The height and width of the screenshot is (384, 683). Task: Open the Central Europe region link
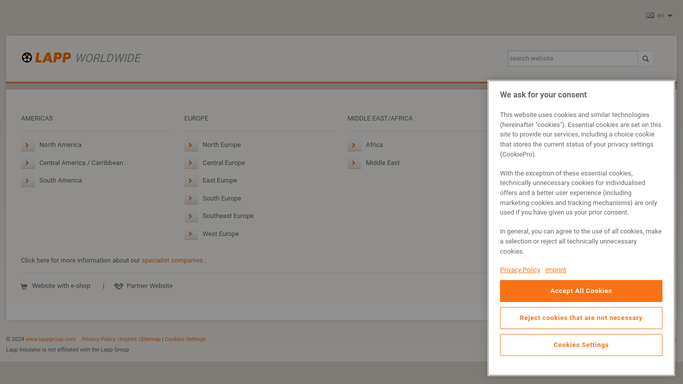223,162
